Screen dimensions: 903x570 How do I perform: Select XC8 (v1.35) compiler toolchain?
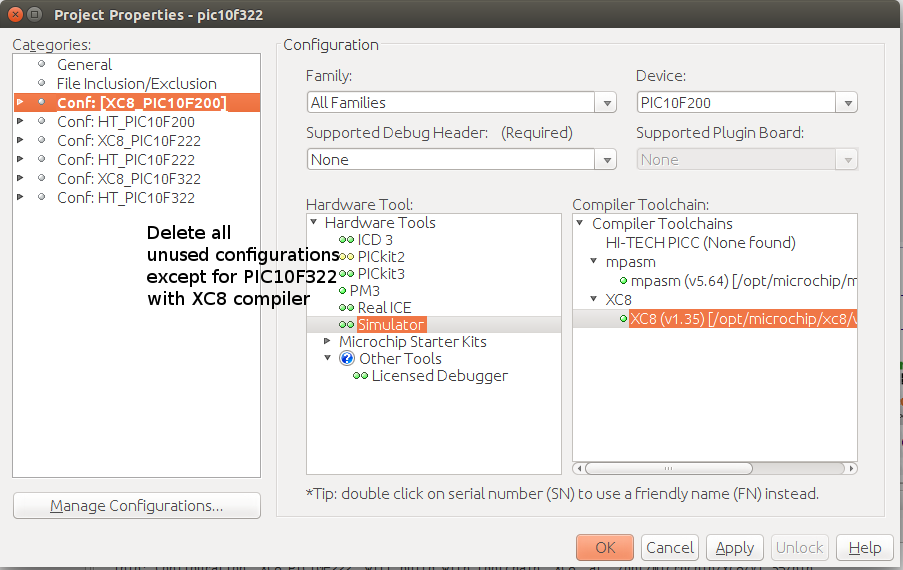[x=742, y=319]
